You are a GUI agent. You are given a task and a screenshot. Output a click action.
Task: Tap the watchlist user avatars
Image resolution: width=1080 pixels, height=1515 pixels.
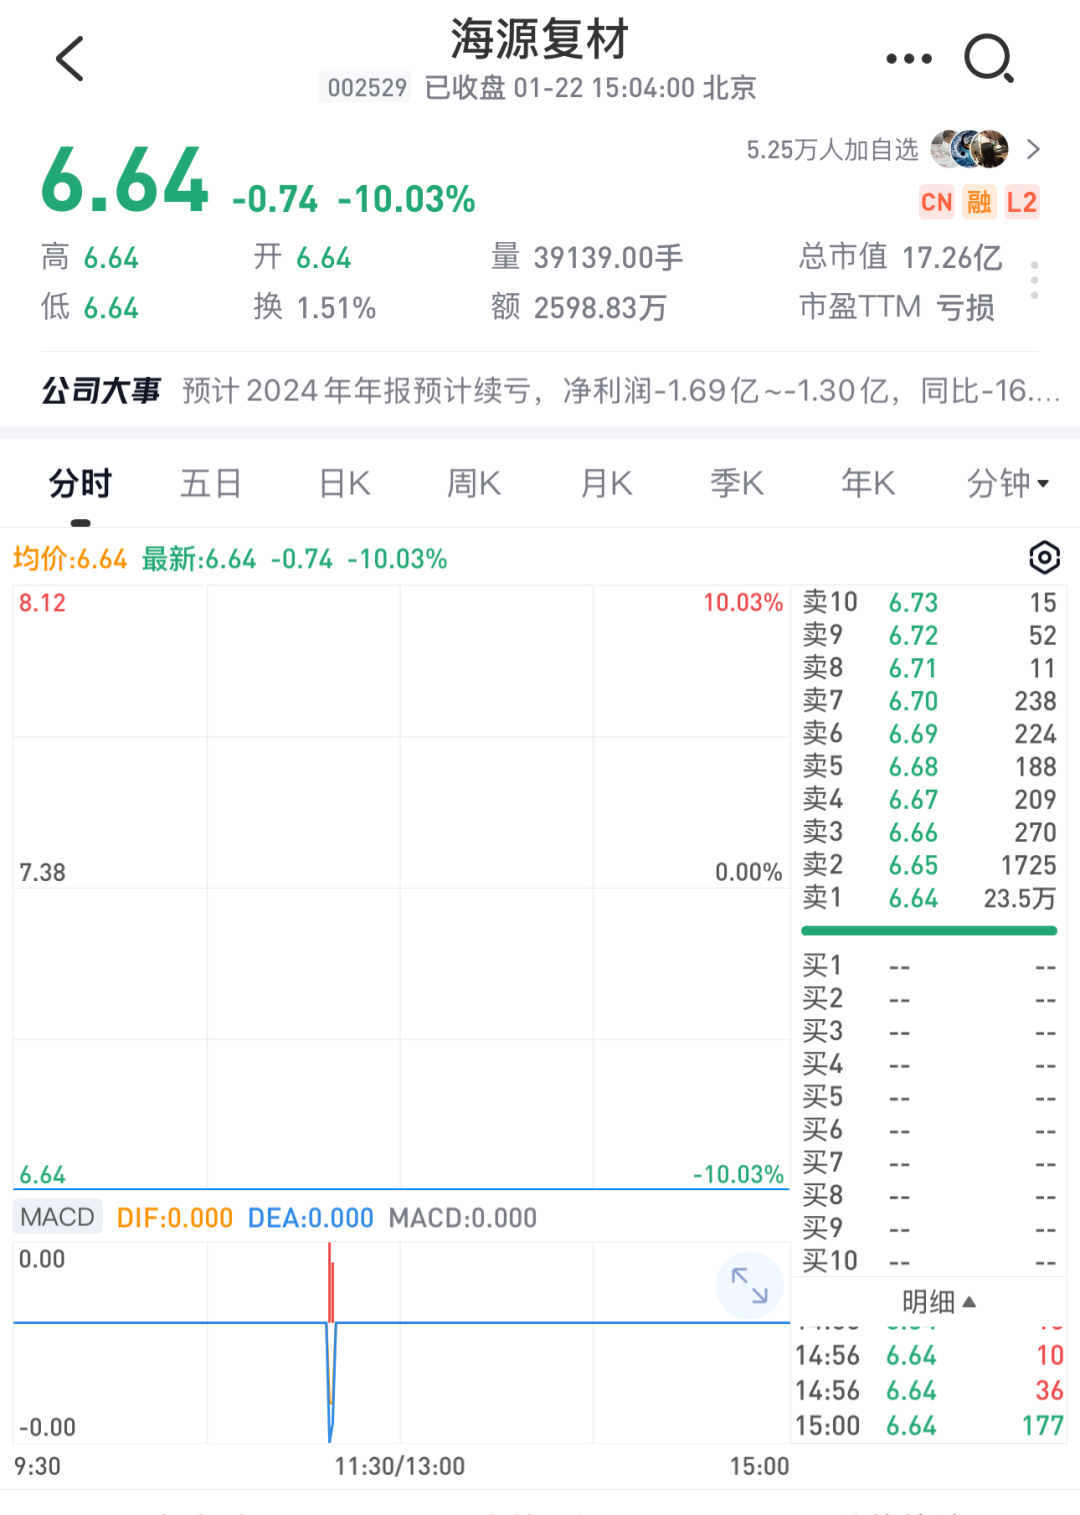coord(969,149)
